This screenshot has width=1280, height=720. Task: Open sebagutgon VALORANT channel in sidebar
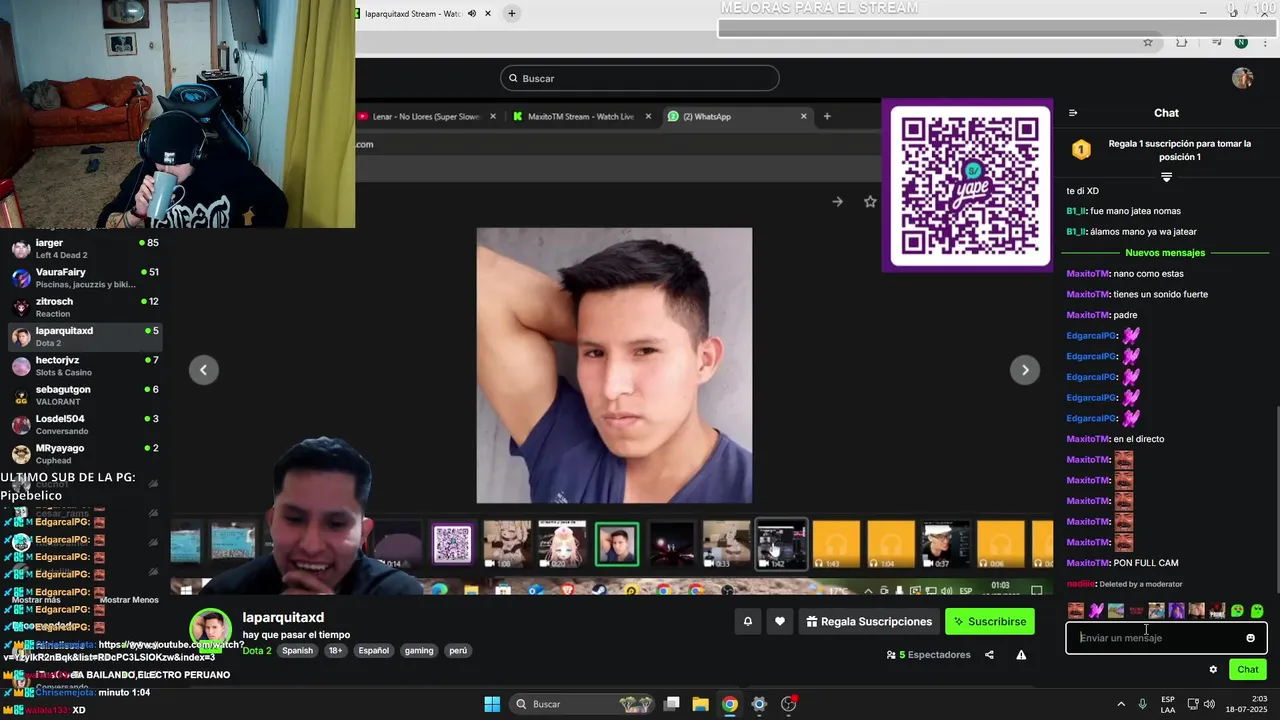[85, 395]
